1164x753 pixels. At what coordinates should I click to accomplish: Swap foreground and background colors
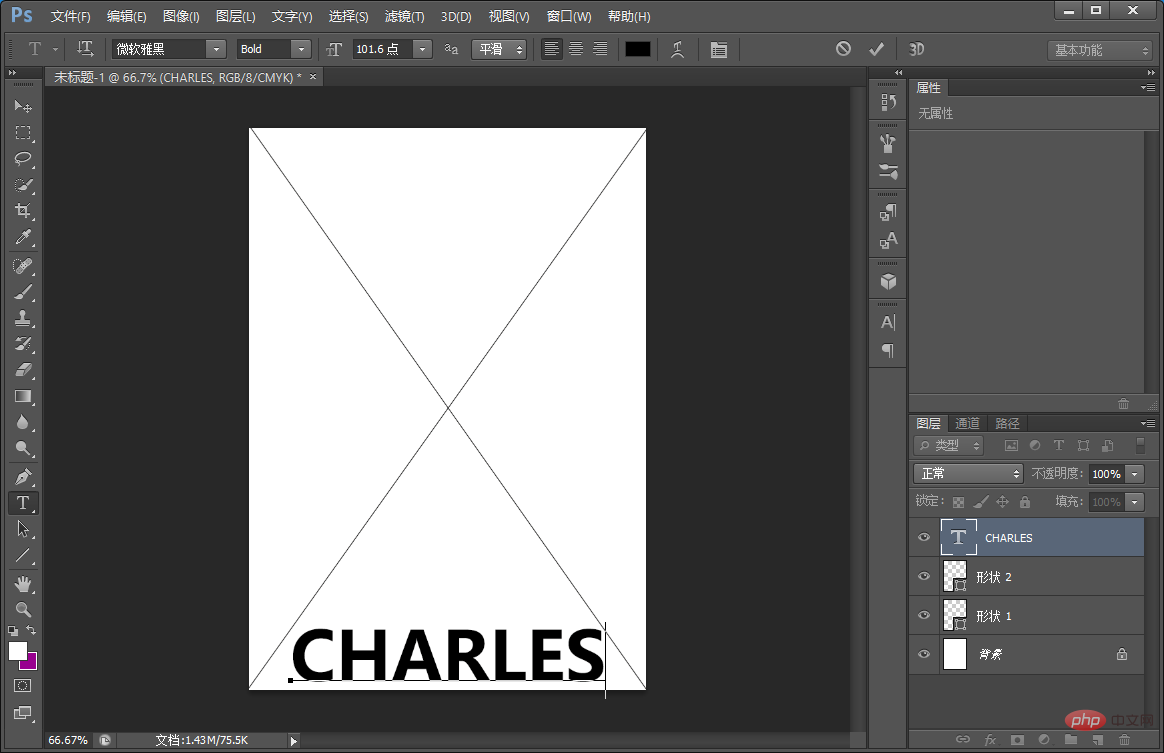[x=31, y=630]
